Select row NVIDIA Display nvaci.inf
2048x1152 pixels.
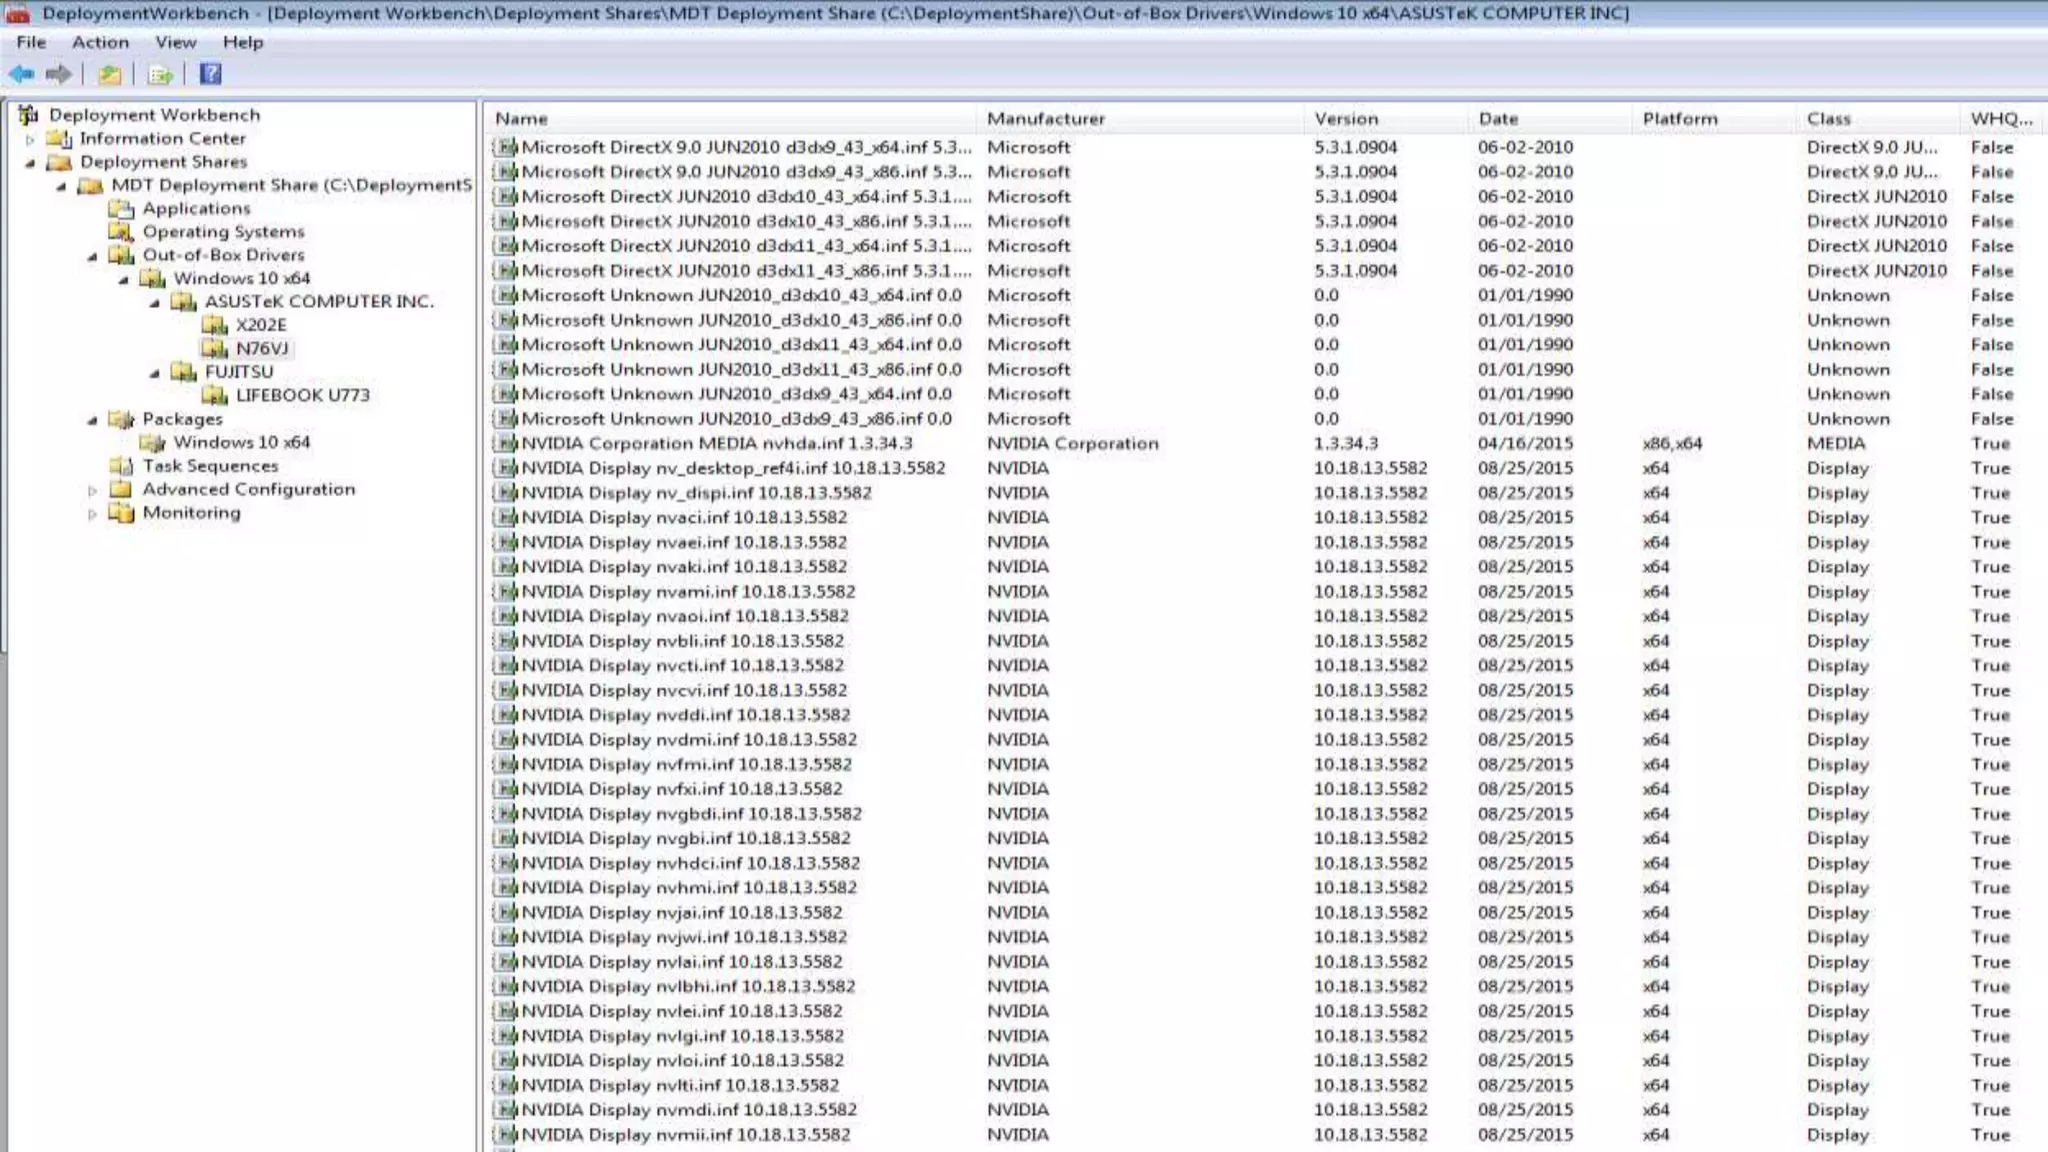[1266, 517]
